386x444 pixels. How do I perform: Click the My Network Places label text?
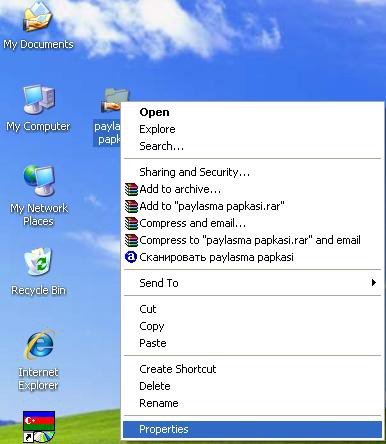click(39, 214)
